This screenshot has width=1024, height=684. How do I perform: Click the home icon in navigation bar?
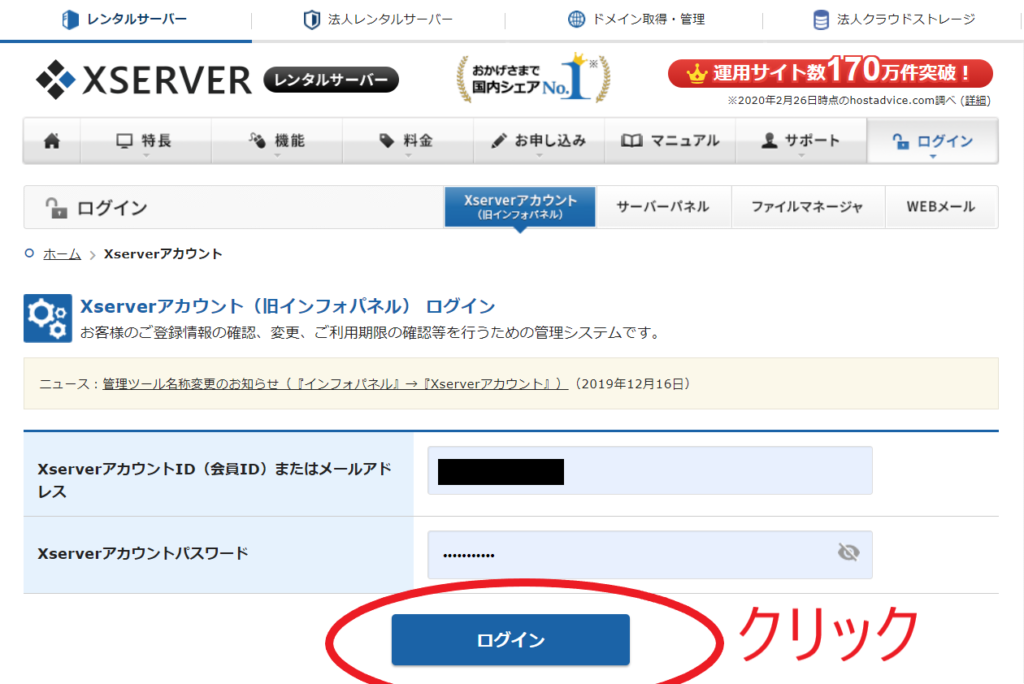52,140
